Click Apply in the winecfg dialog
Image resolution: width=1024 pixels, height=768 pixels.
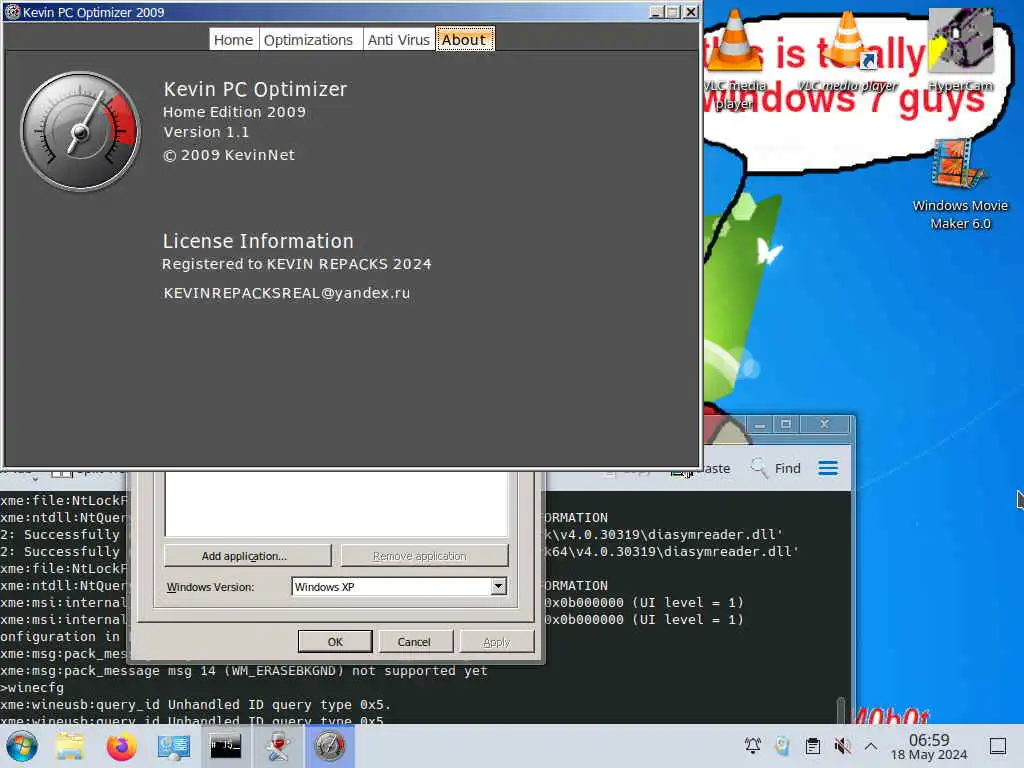tap(496, 642)
